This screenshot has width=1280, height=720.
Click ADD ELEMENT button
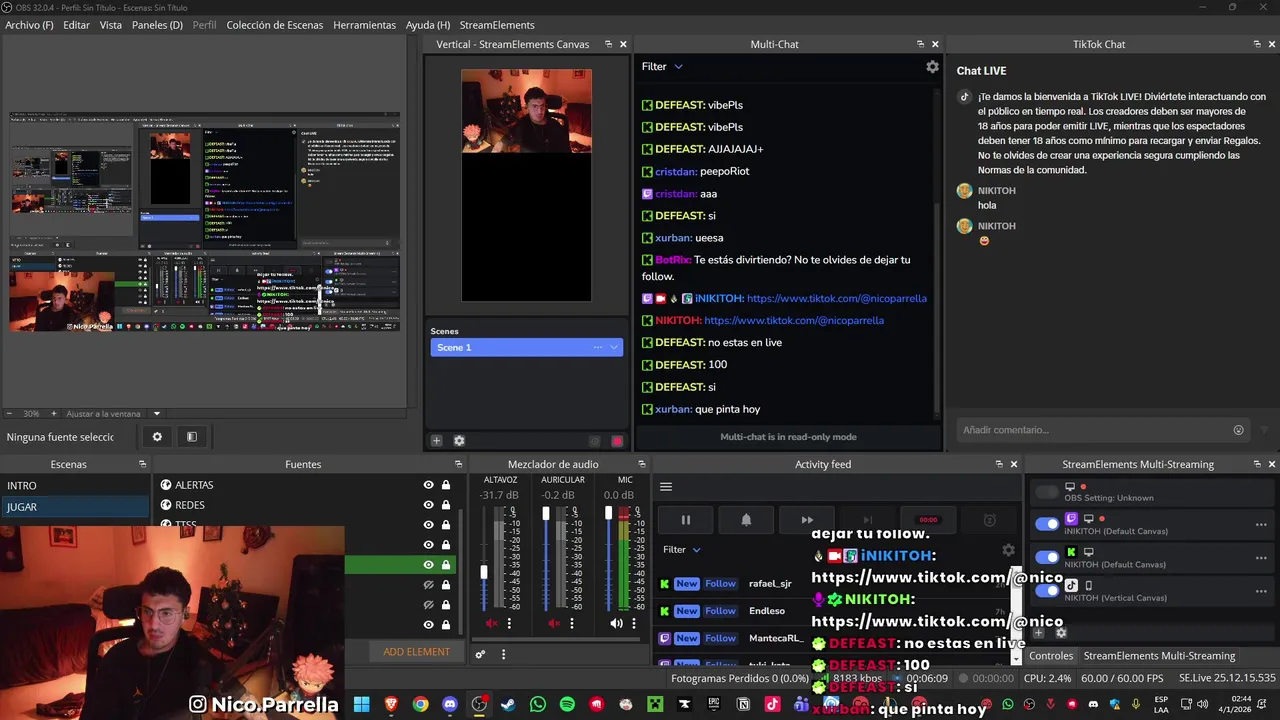(x=416, y=652)
